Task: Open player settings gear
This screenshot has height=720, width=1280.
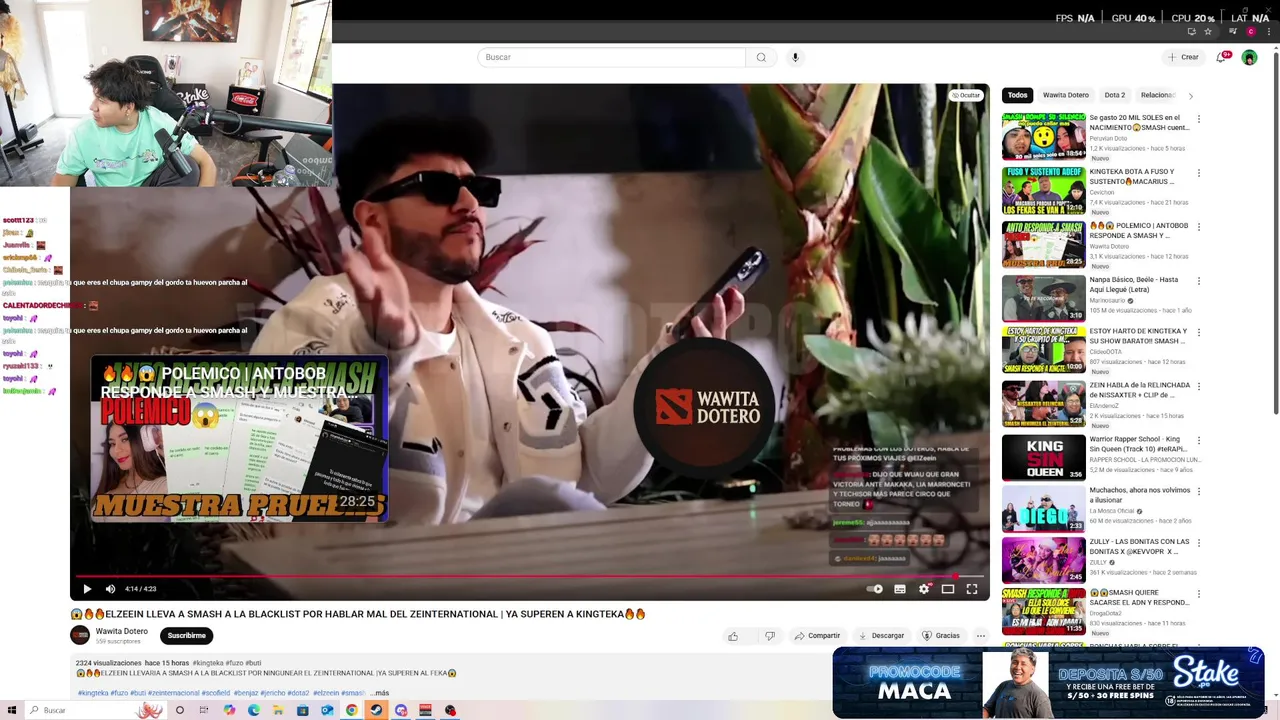Action: pyautogui.click(x=923, y=589)
